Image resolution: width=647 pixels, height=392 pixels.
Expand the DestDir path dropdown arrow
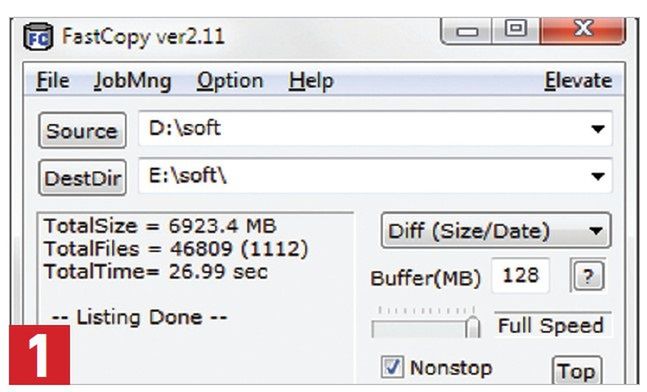coord(597,176)
